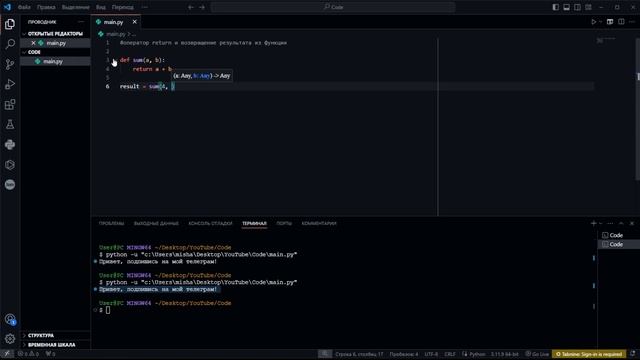This screenshot has height=360, width=640.
Task: Open the Python extension sidebar icon
Action: click(10, 144)
